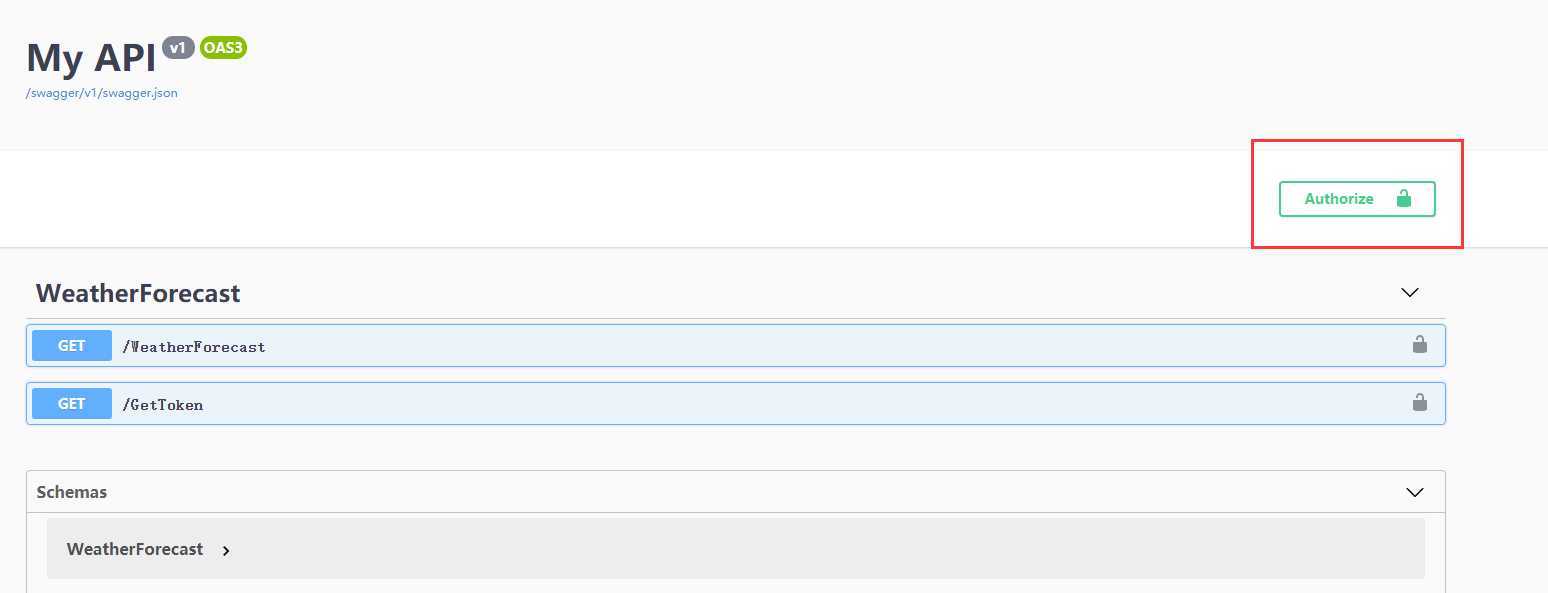Viewport: 1548px width, 593px height.
Task: Click the lock icon on /WeatherForecast endpoint
Action: coord(1419,345)
